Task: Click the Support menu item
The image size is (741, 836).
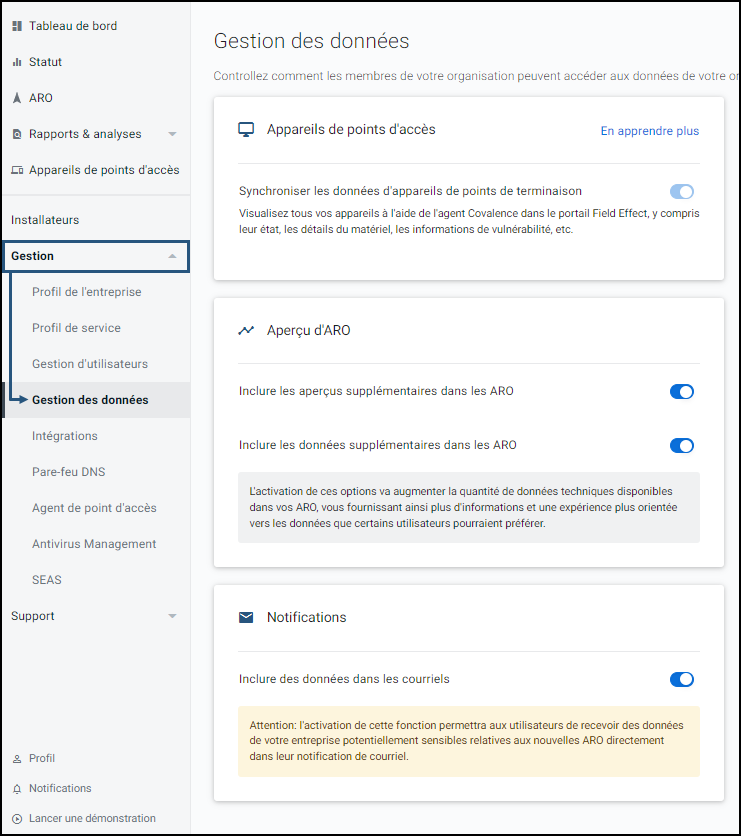Action: (33, 616)
